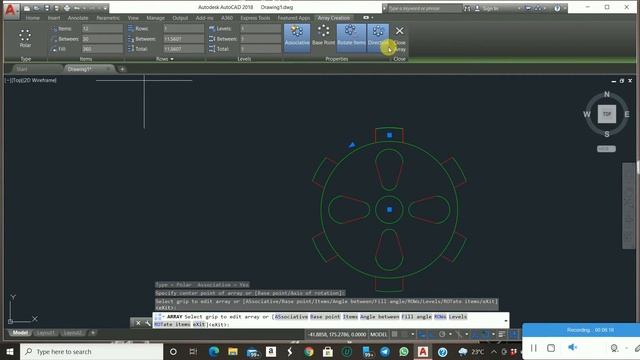The width and height of the screenshot is (640, 360).
Task: Click the blue triangle grip on the array
Action: point(352,144)
